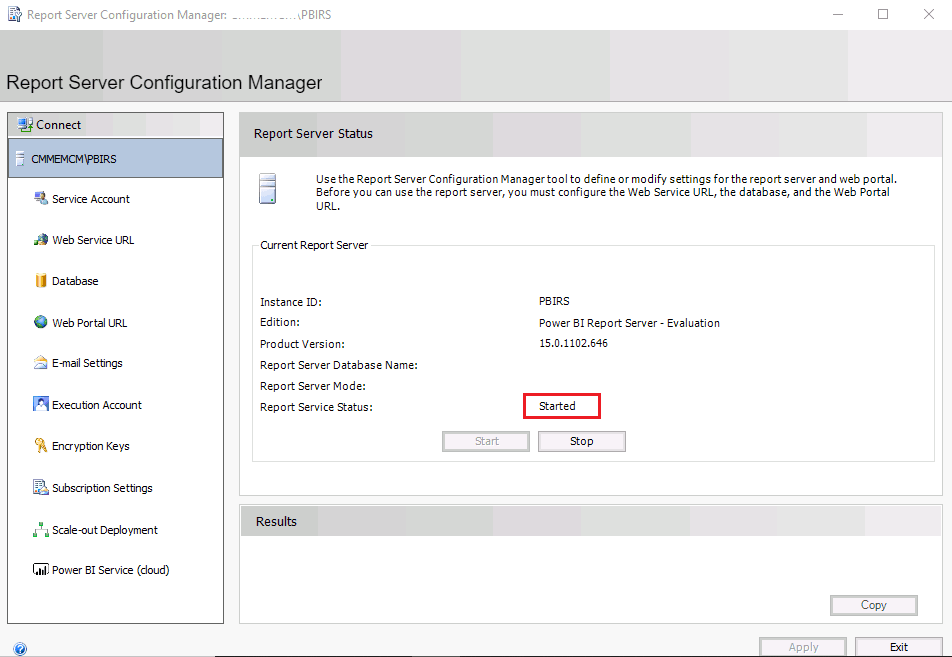Click the Report Service Status label
This screenshot has height=657, width=952.
coord(316,407)
